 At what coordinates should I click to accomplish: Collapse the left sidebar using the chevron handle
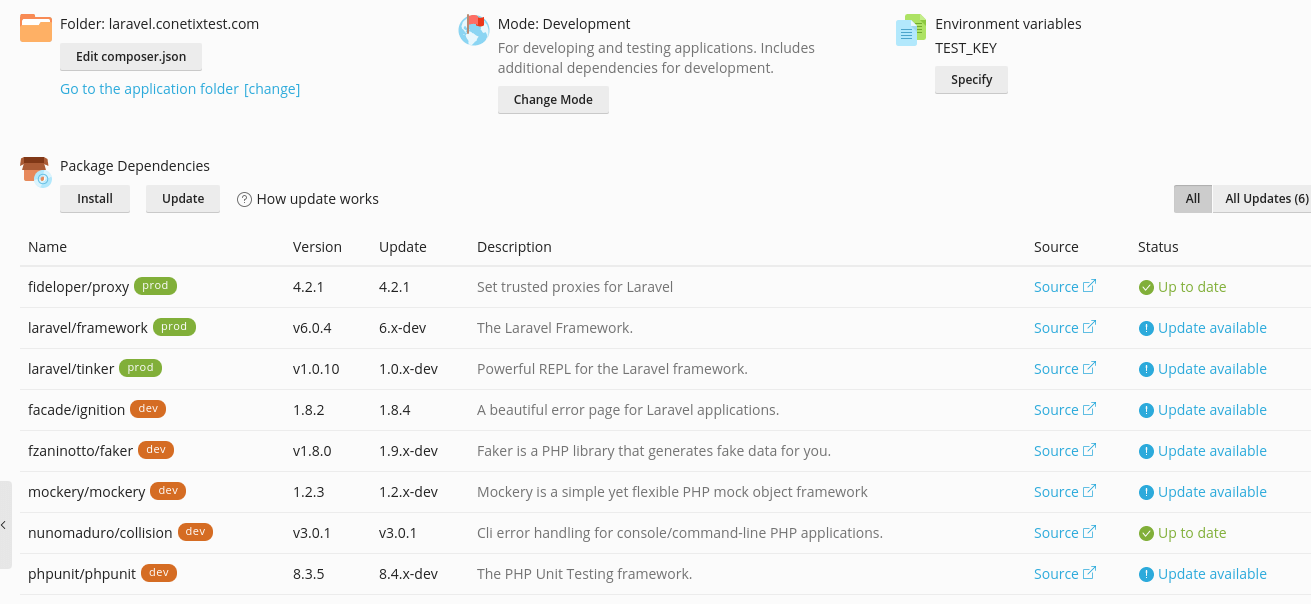click(5, 525)
